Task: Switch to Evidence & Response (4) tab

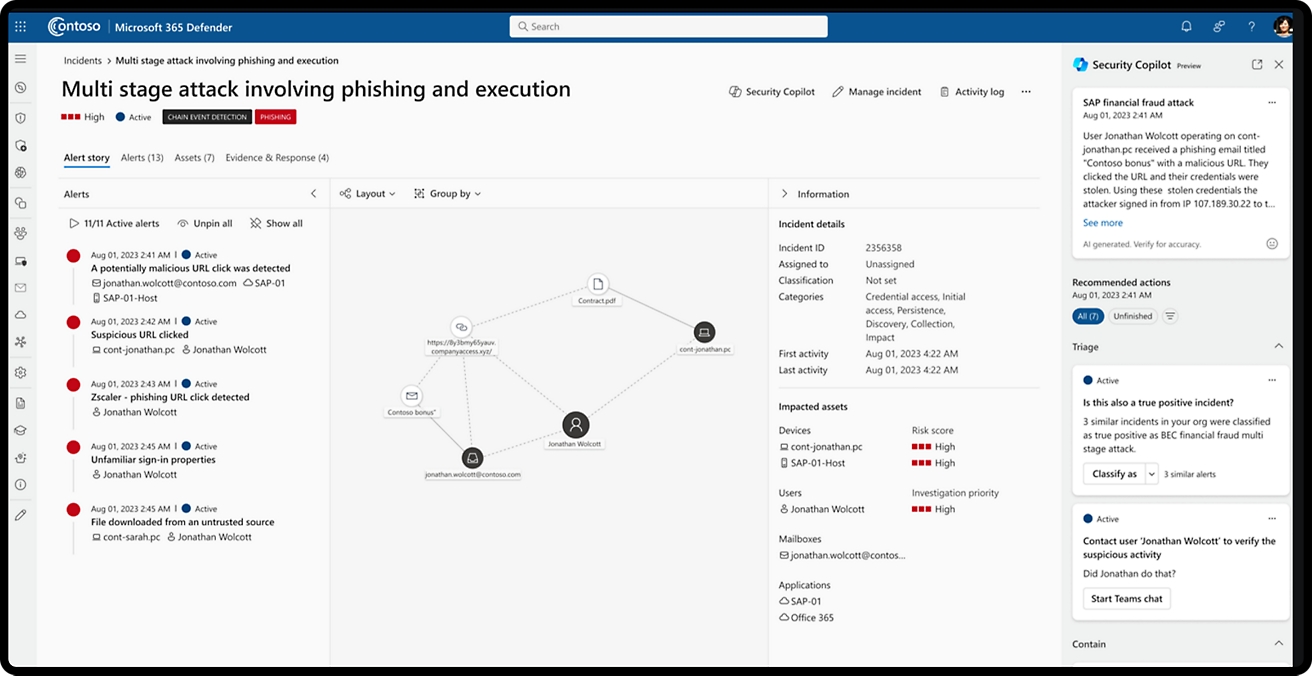Action: [x=277, y=158]
